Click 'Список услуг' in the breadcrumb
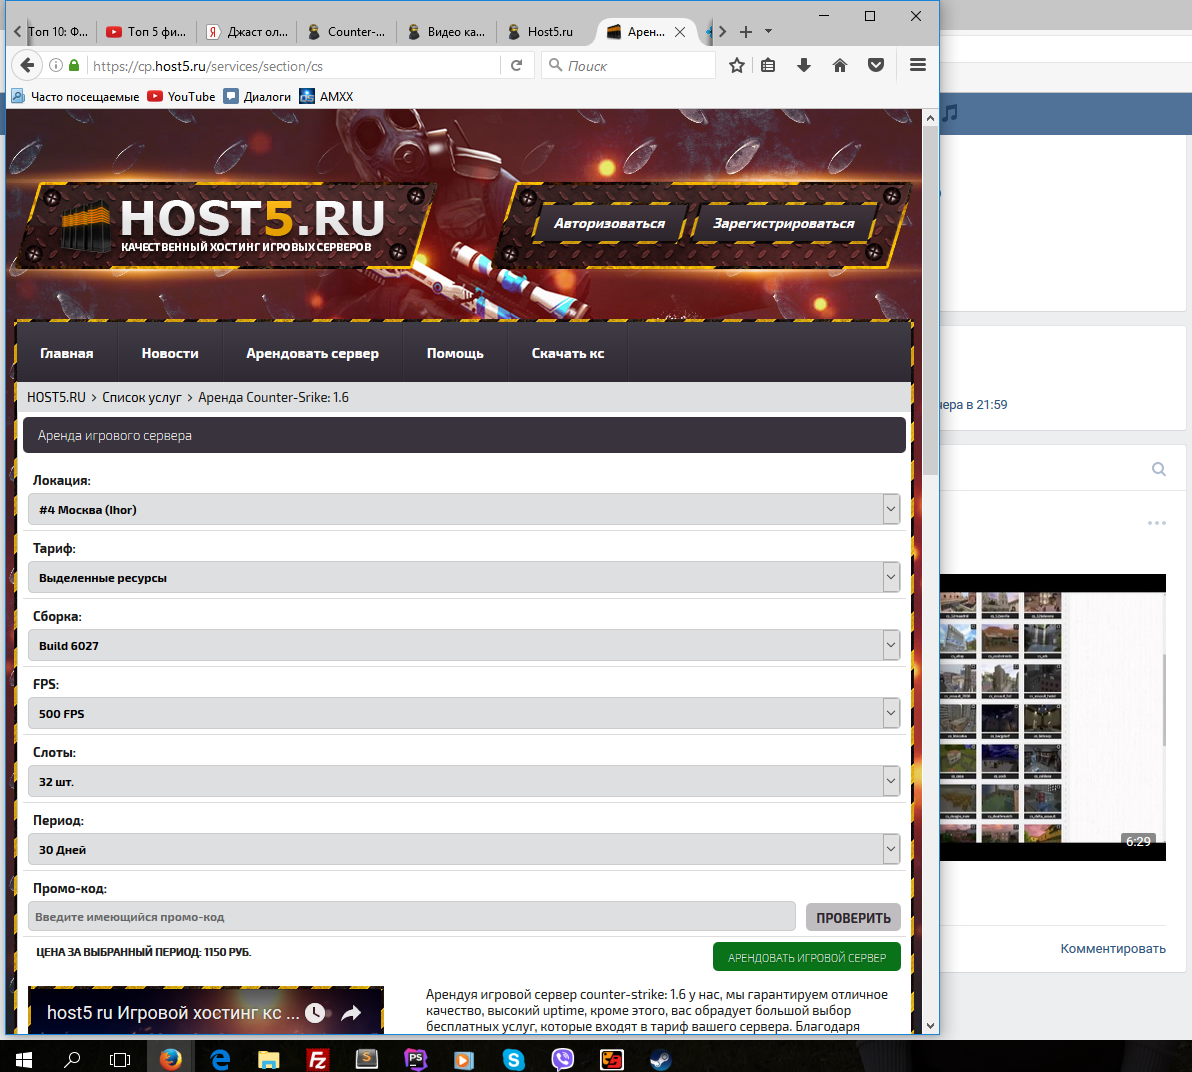1192x1072 pixels. click(x=142, y=398)
